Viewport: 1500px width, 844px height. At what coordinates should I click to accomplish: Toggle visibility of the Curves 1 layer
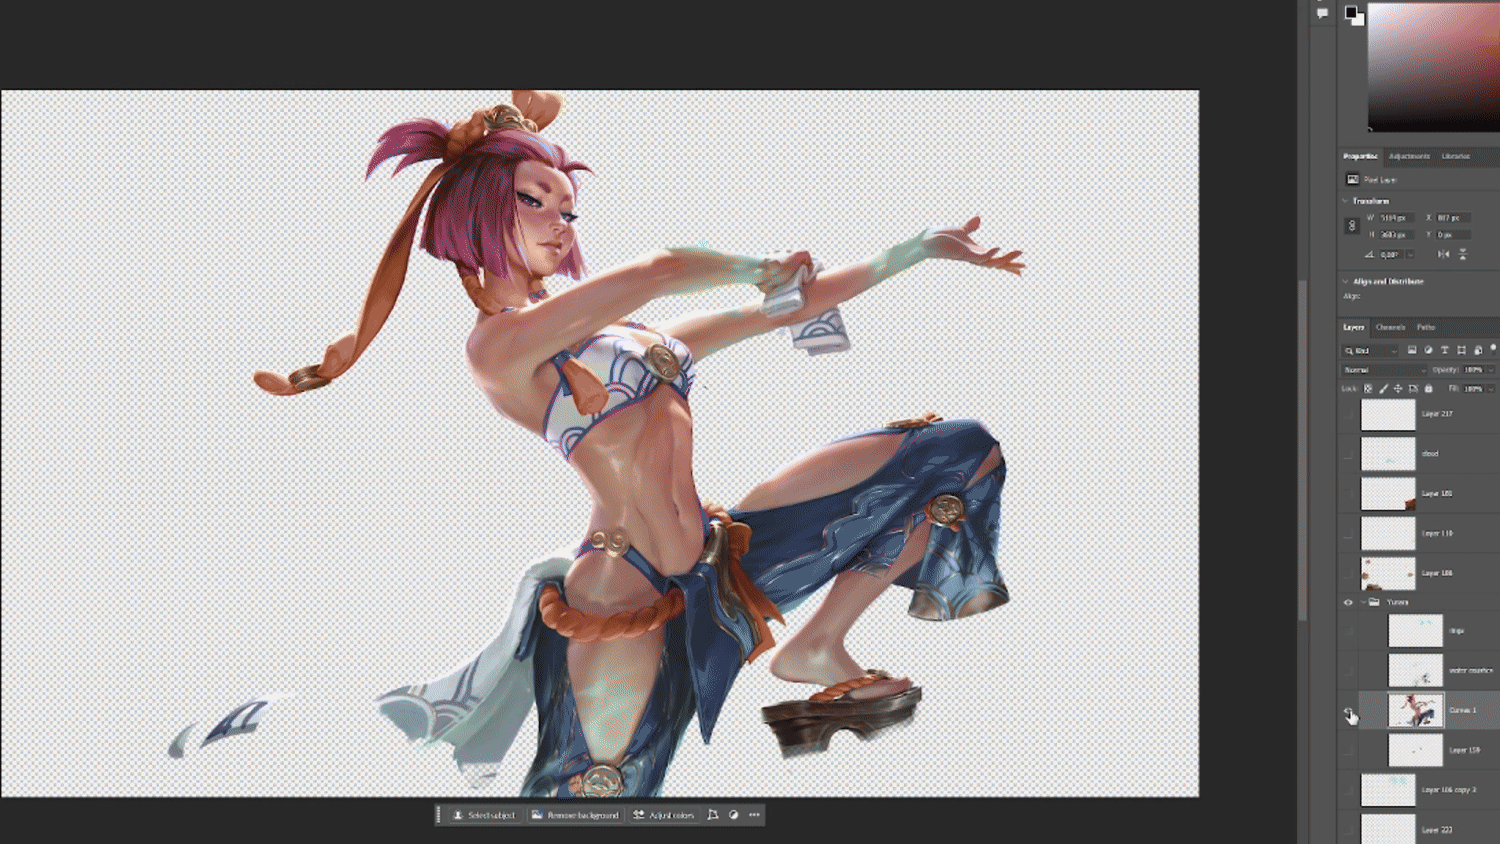[x=1348, y=710]
